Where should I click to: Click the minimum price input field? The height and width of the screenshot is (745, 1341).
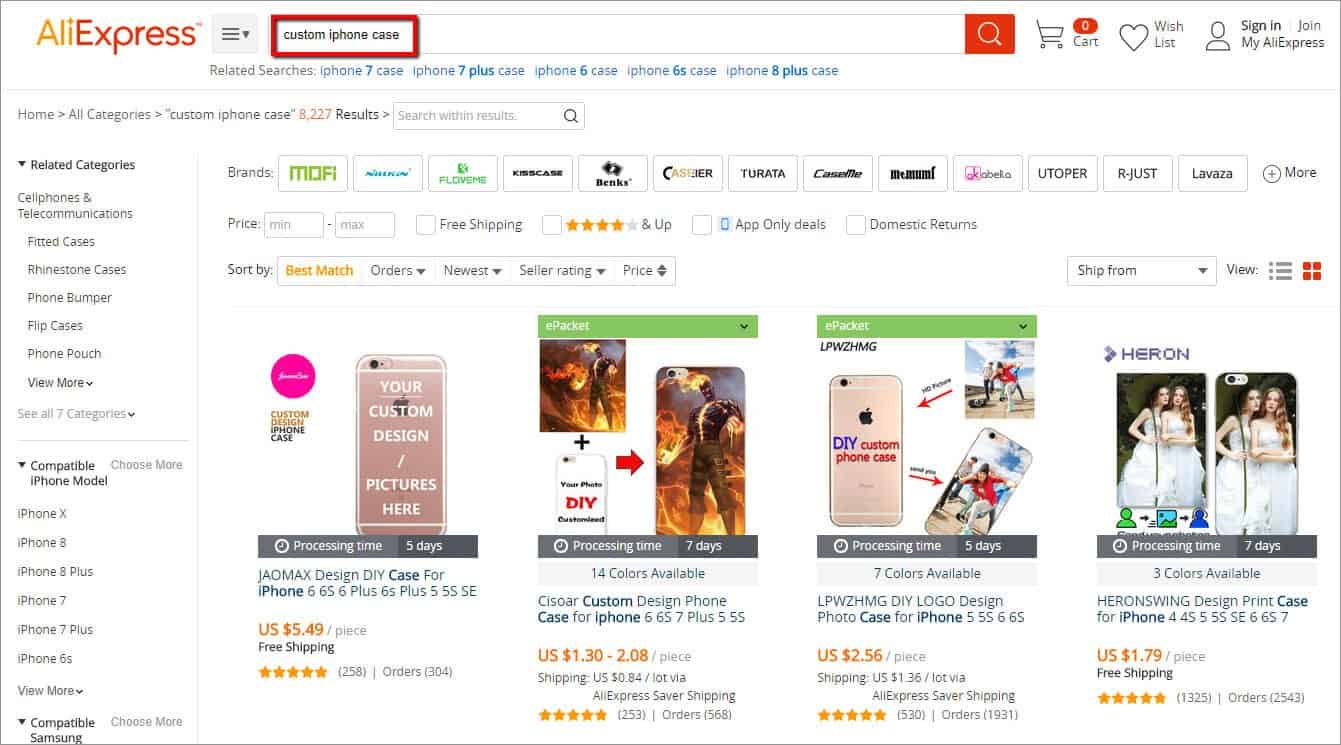[293, 224]
